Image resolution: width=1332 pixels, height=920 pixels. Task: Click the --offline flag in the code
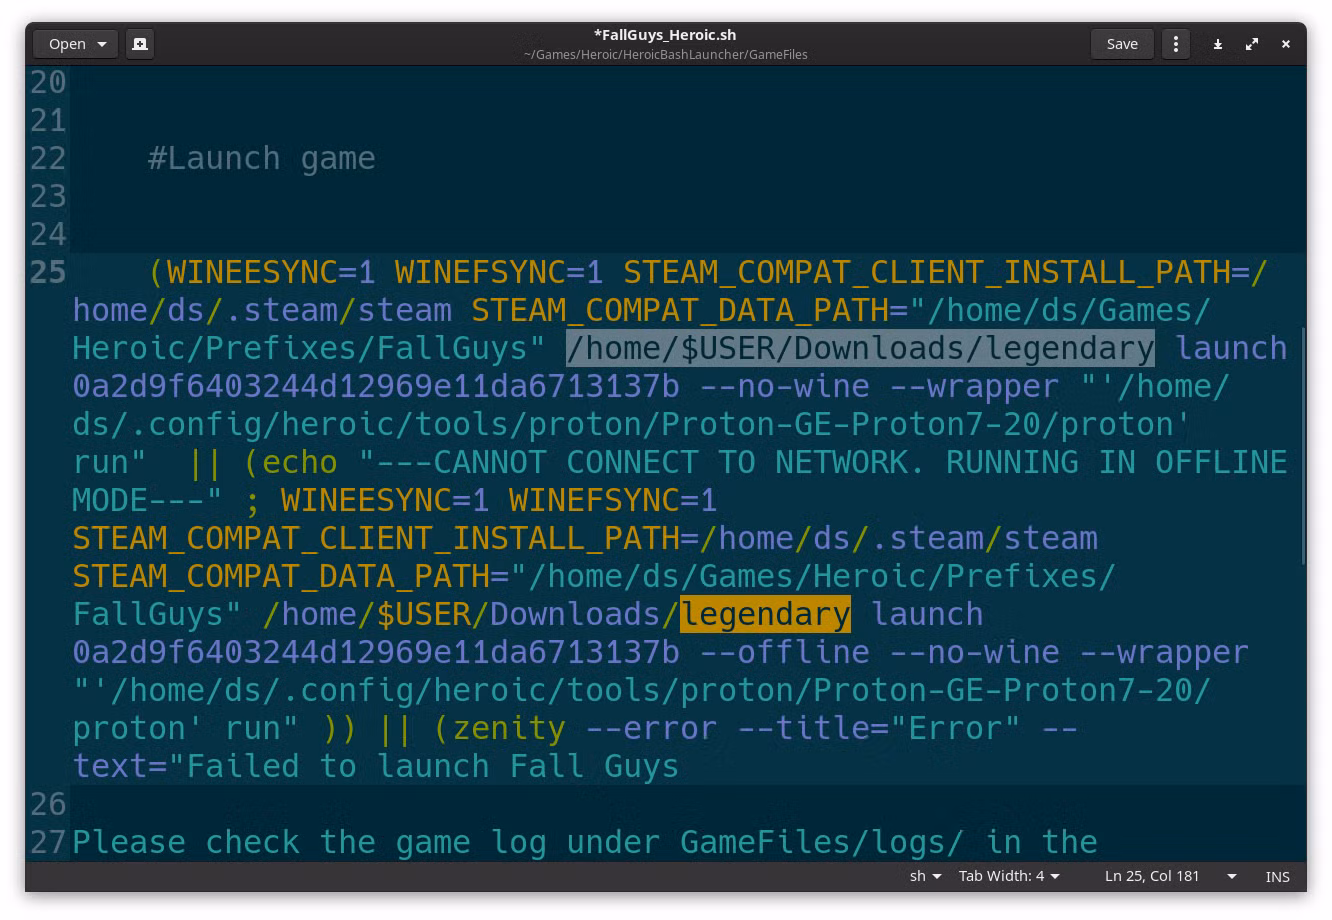point(785,652)
